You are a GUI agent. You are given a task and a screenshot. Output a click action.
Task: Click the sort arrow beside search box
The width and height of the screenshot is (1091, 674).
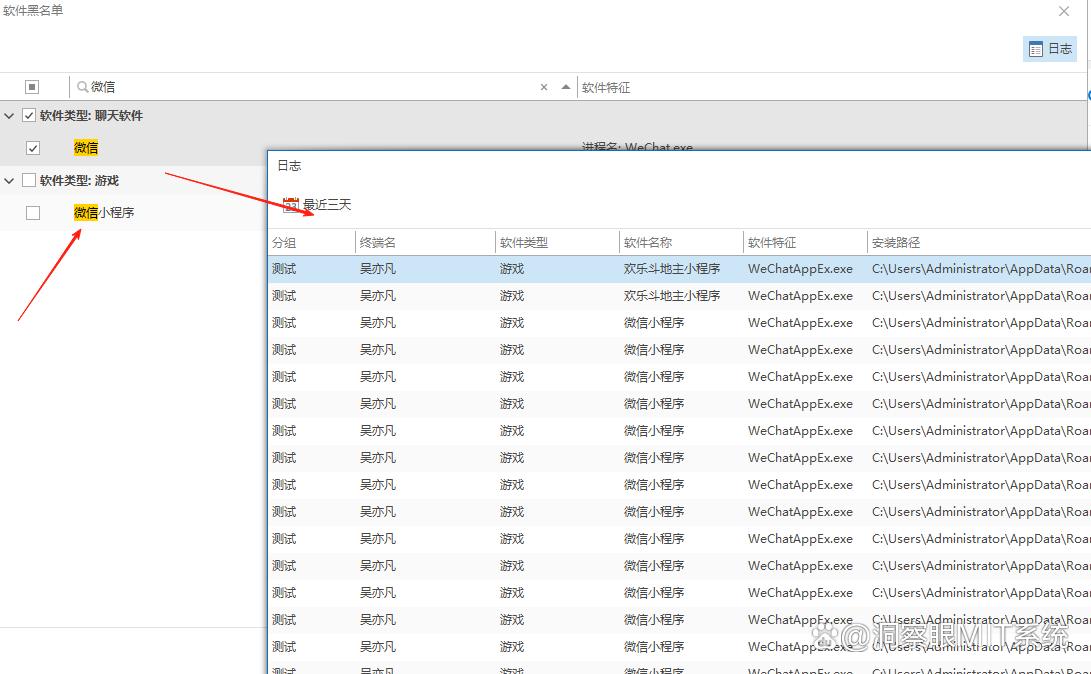[x=566, y=87]
